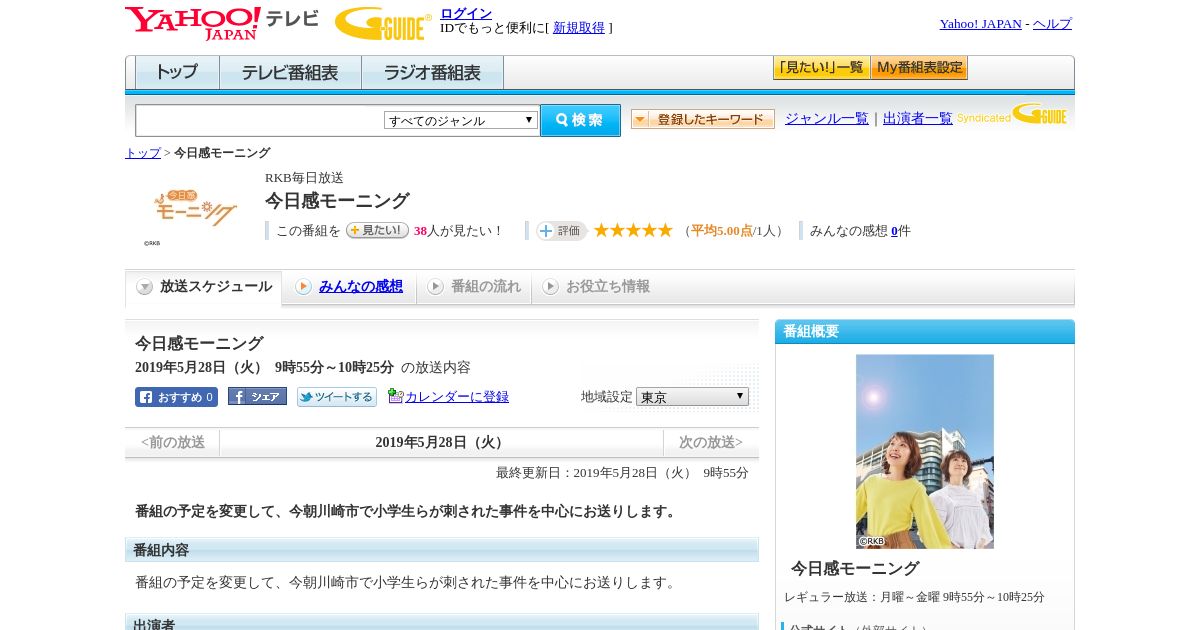Go to 次の放送> next broadcast
Image resolution: width=1200 pixels, height=630 pixels.
[x=711, y=443]
